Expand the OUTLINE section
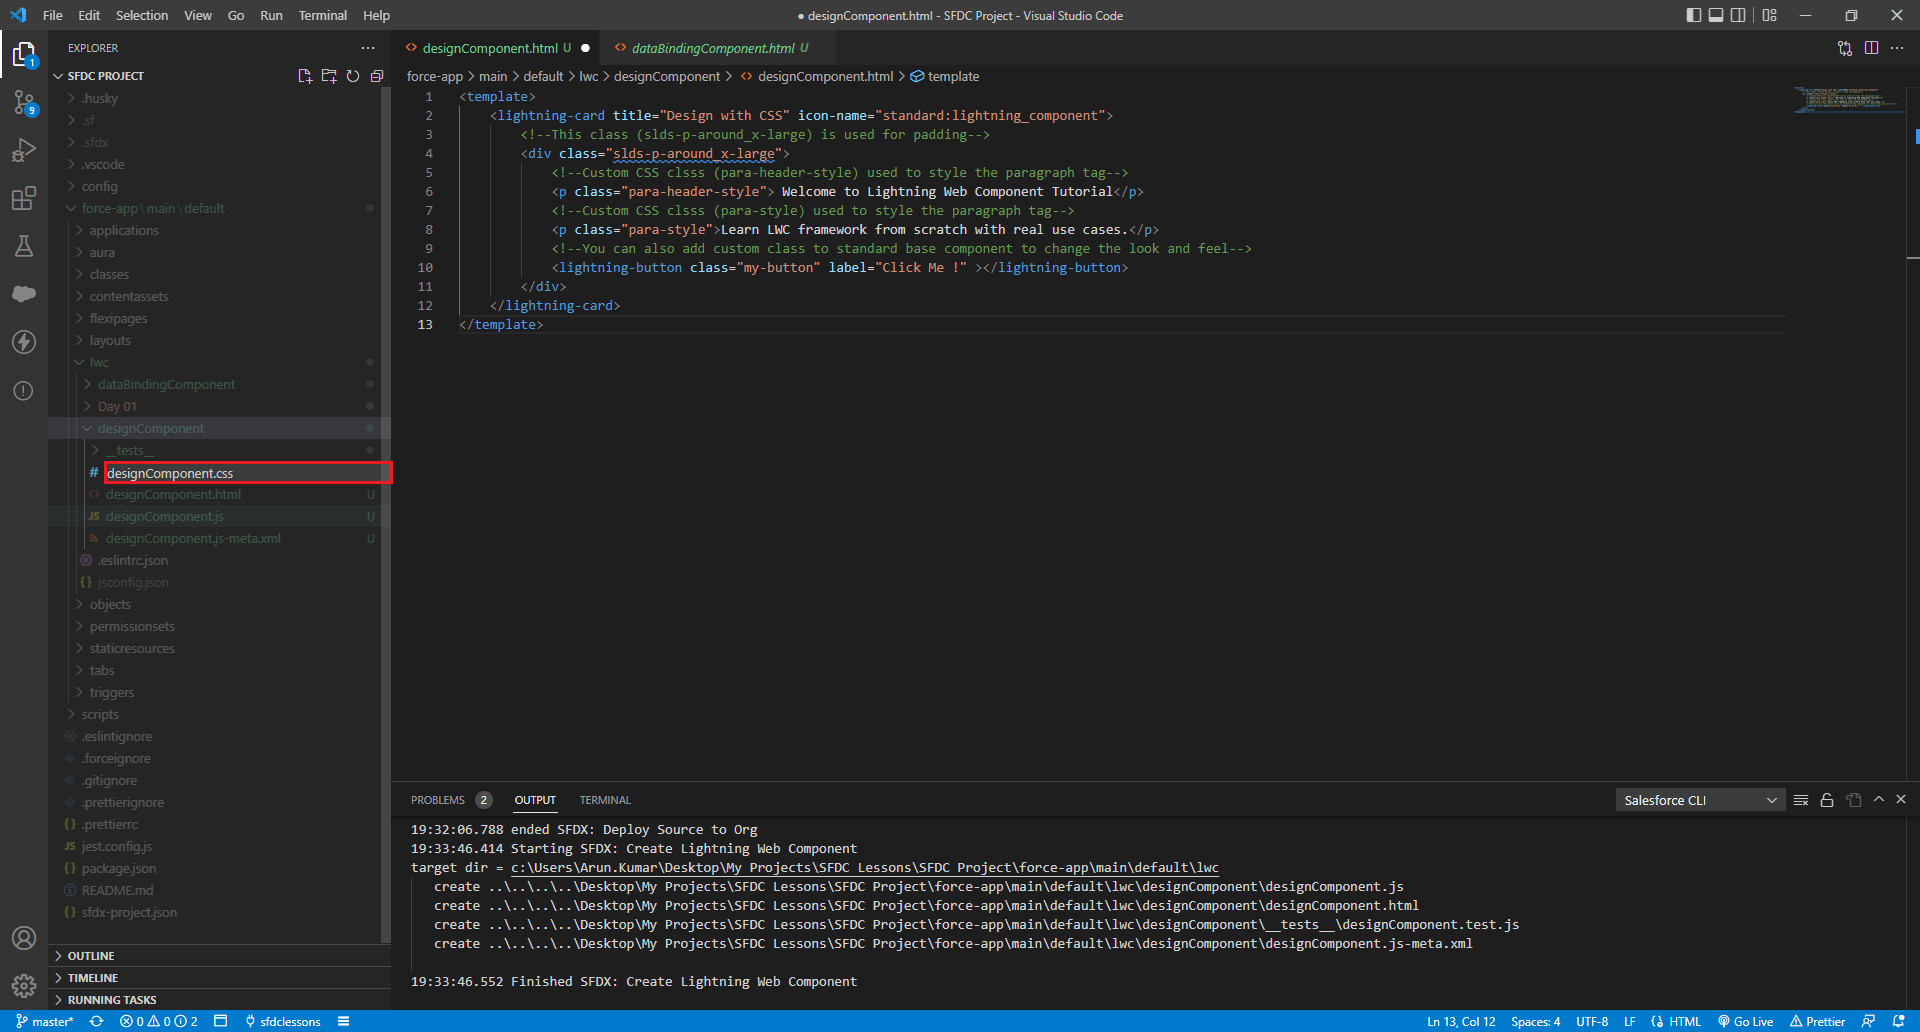The height and width of the screenshot is (1032, 1920). pos(91,956)
